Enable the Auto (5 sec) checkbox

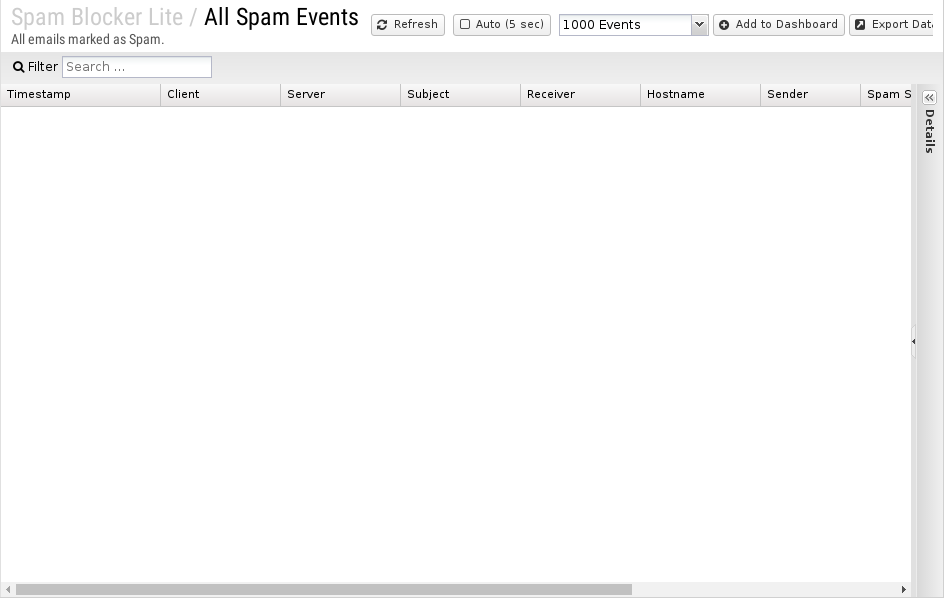coord(465,24)
